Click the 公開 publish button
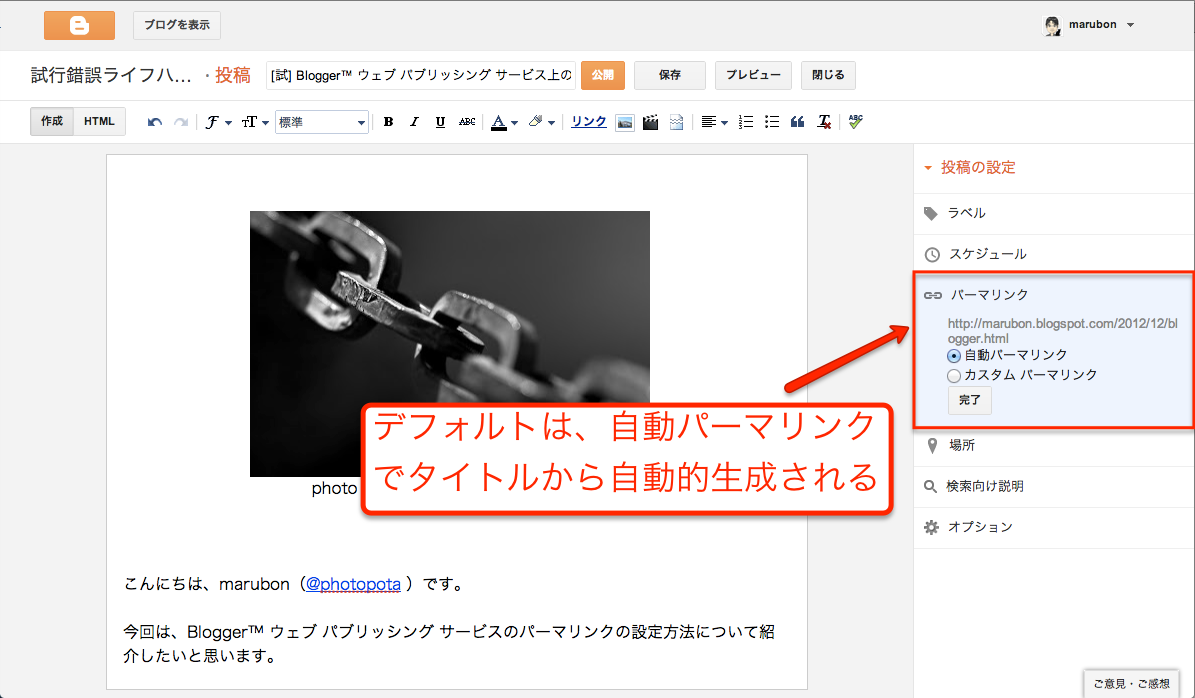The image size is (1195, 698). coord(603,75)
